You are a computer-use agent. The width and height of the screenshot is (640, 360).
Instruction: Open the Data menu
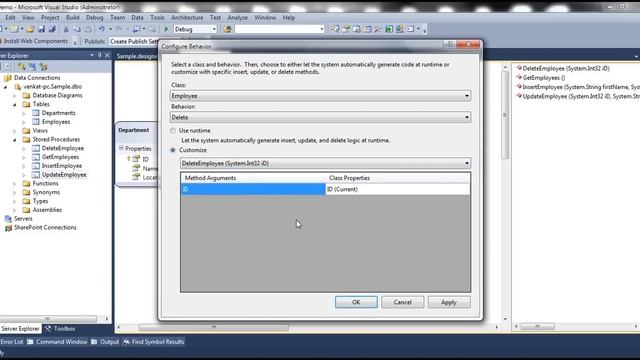pyautogui.click(x=138, y=18)
